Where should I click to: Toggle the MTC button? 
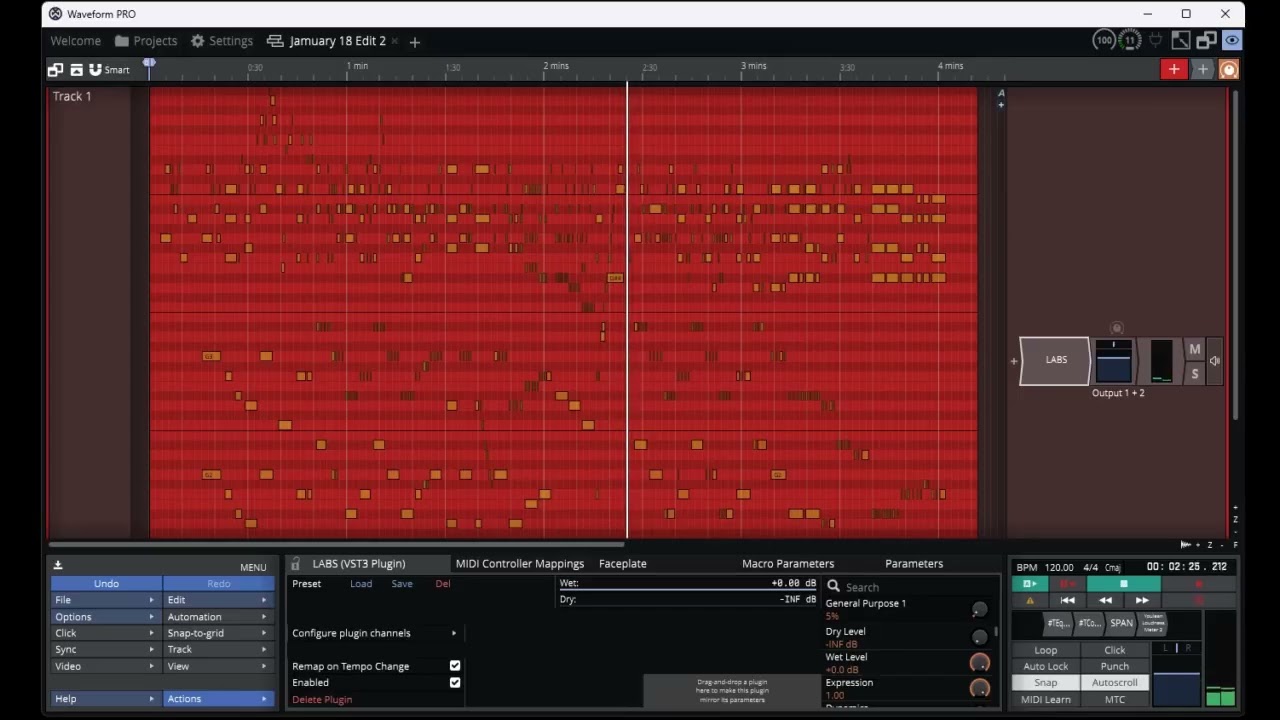[1114, 700]
